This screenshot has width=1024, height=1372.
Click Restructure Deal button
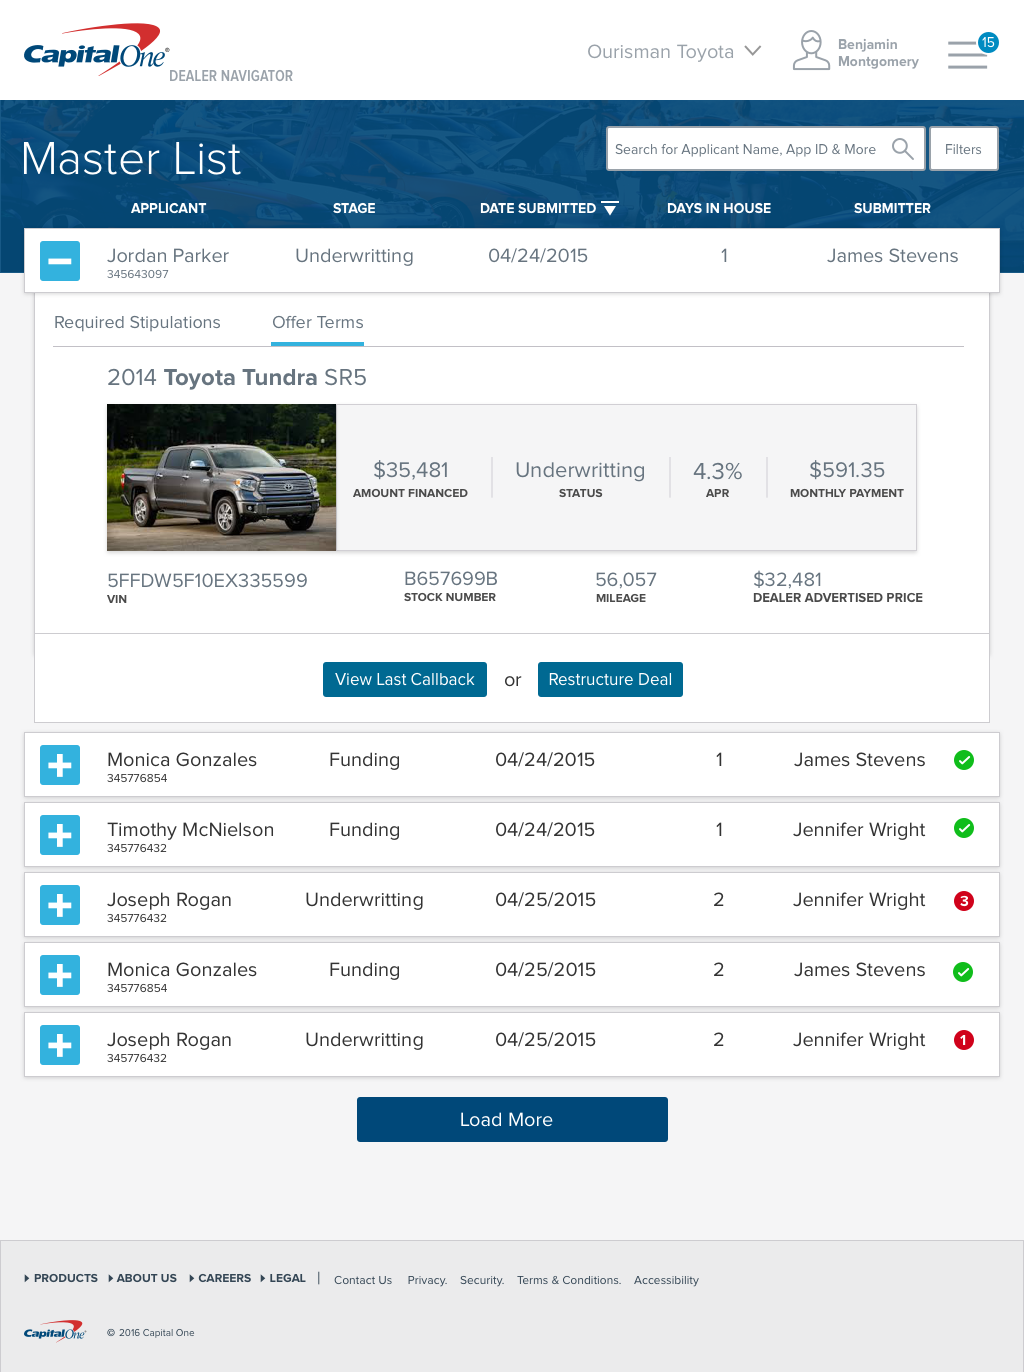[x=610, y=679]
